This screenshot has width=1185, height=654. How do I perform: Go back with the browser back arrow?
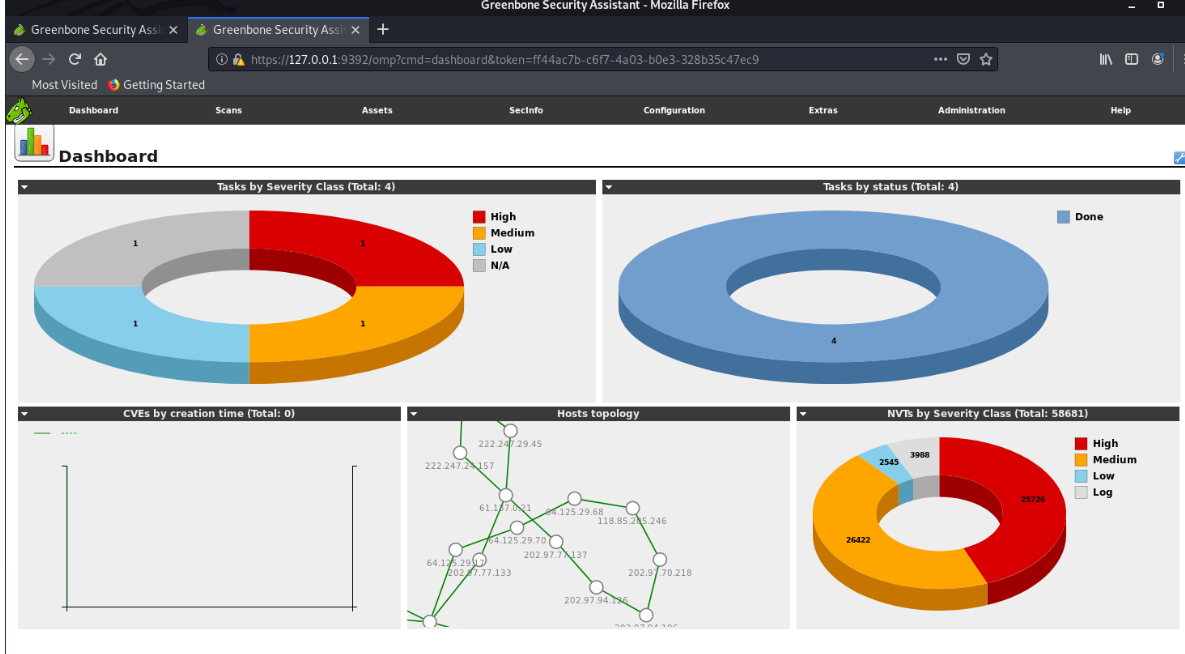click(22, 59)
